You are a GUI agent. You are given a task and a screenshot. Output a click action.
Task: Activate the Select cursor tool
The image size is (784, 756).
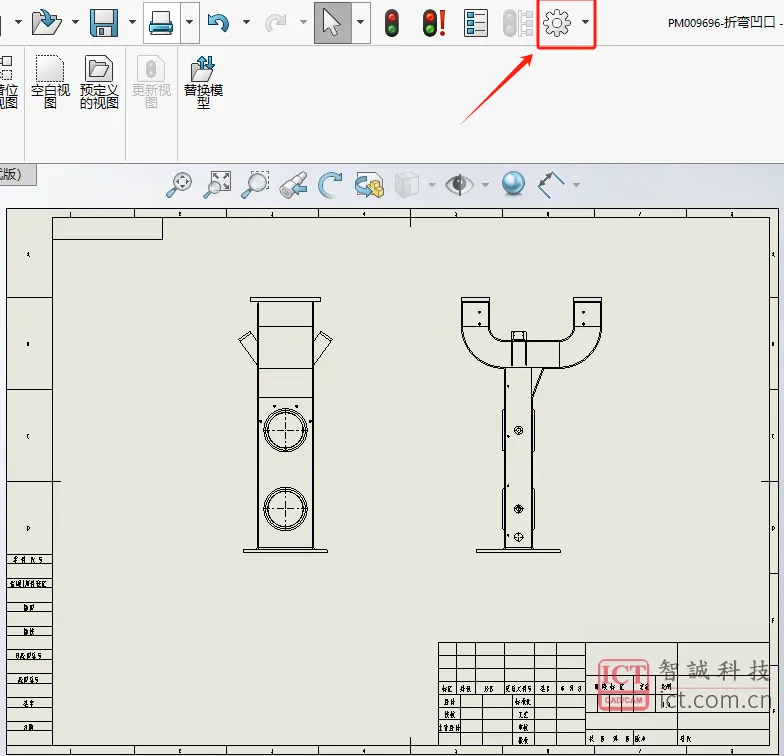click(x=332, y=23)
